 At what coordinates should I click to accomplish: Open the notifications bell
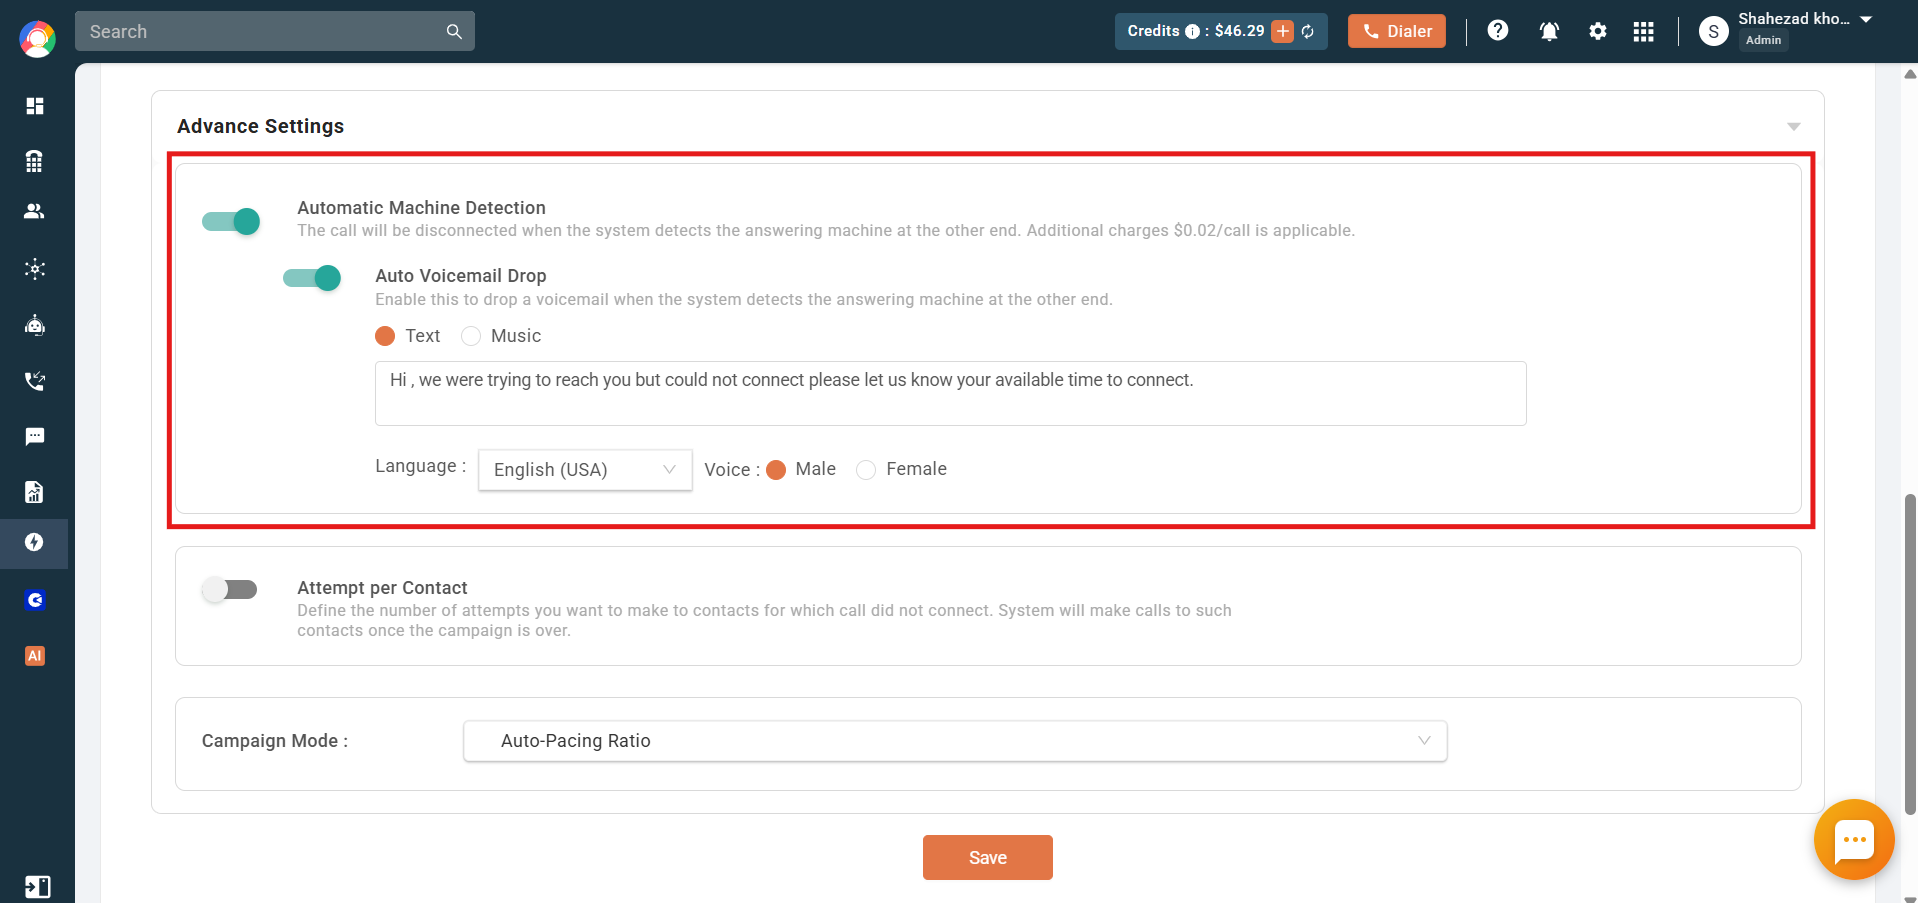[x=1549, y=31]
